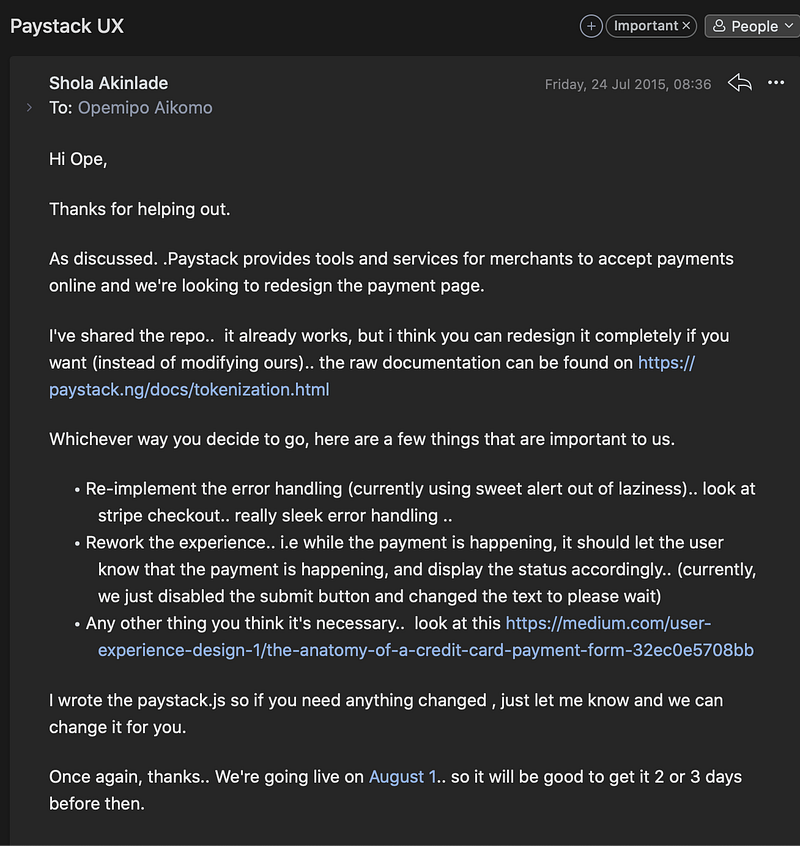This screenshot has width=800, height=846.
Task: Open the paystack.ng tokenization docs link
Action: coord(189,389)
